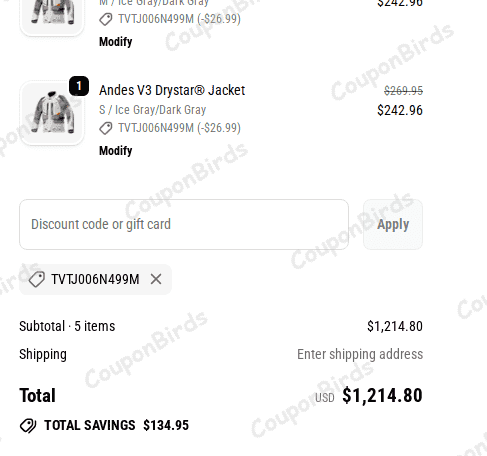The image size is (487, 456).
Task: Remove the applied TVTJ006N499M discount code
Action: (156, 279)
